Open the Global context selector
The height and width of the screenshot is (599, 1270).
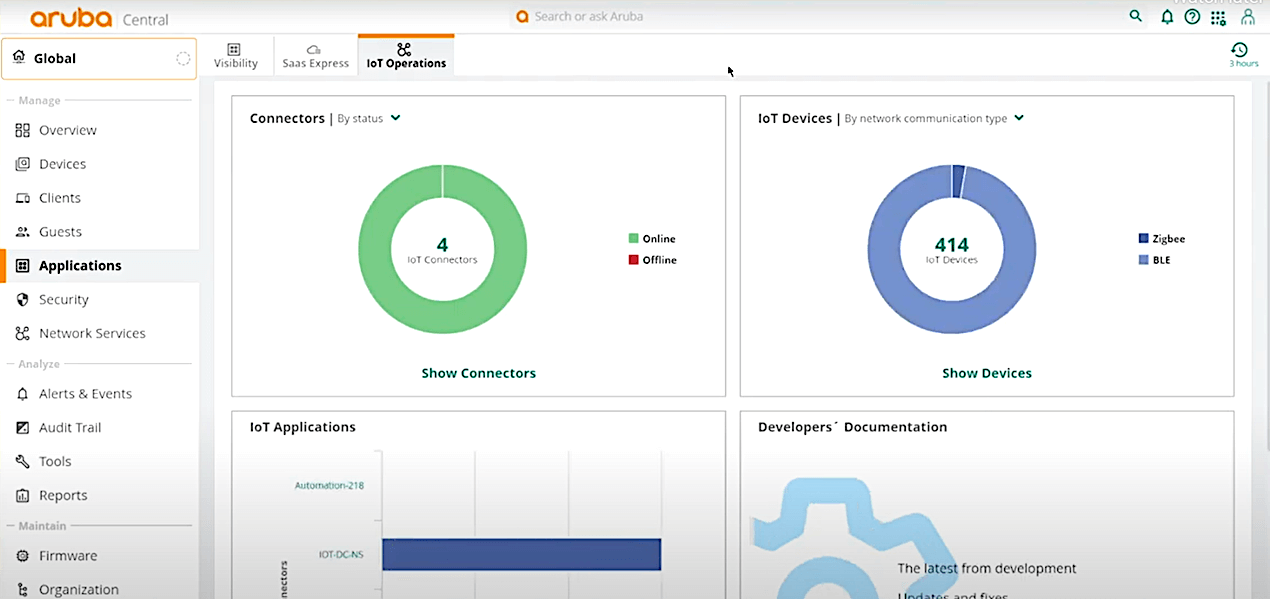point(99,58)
